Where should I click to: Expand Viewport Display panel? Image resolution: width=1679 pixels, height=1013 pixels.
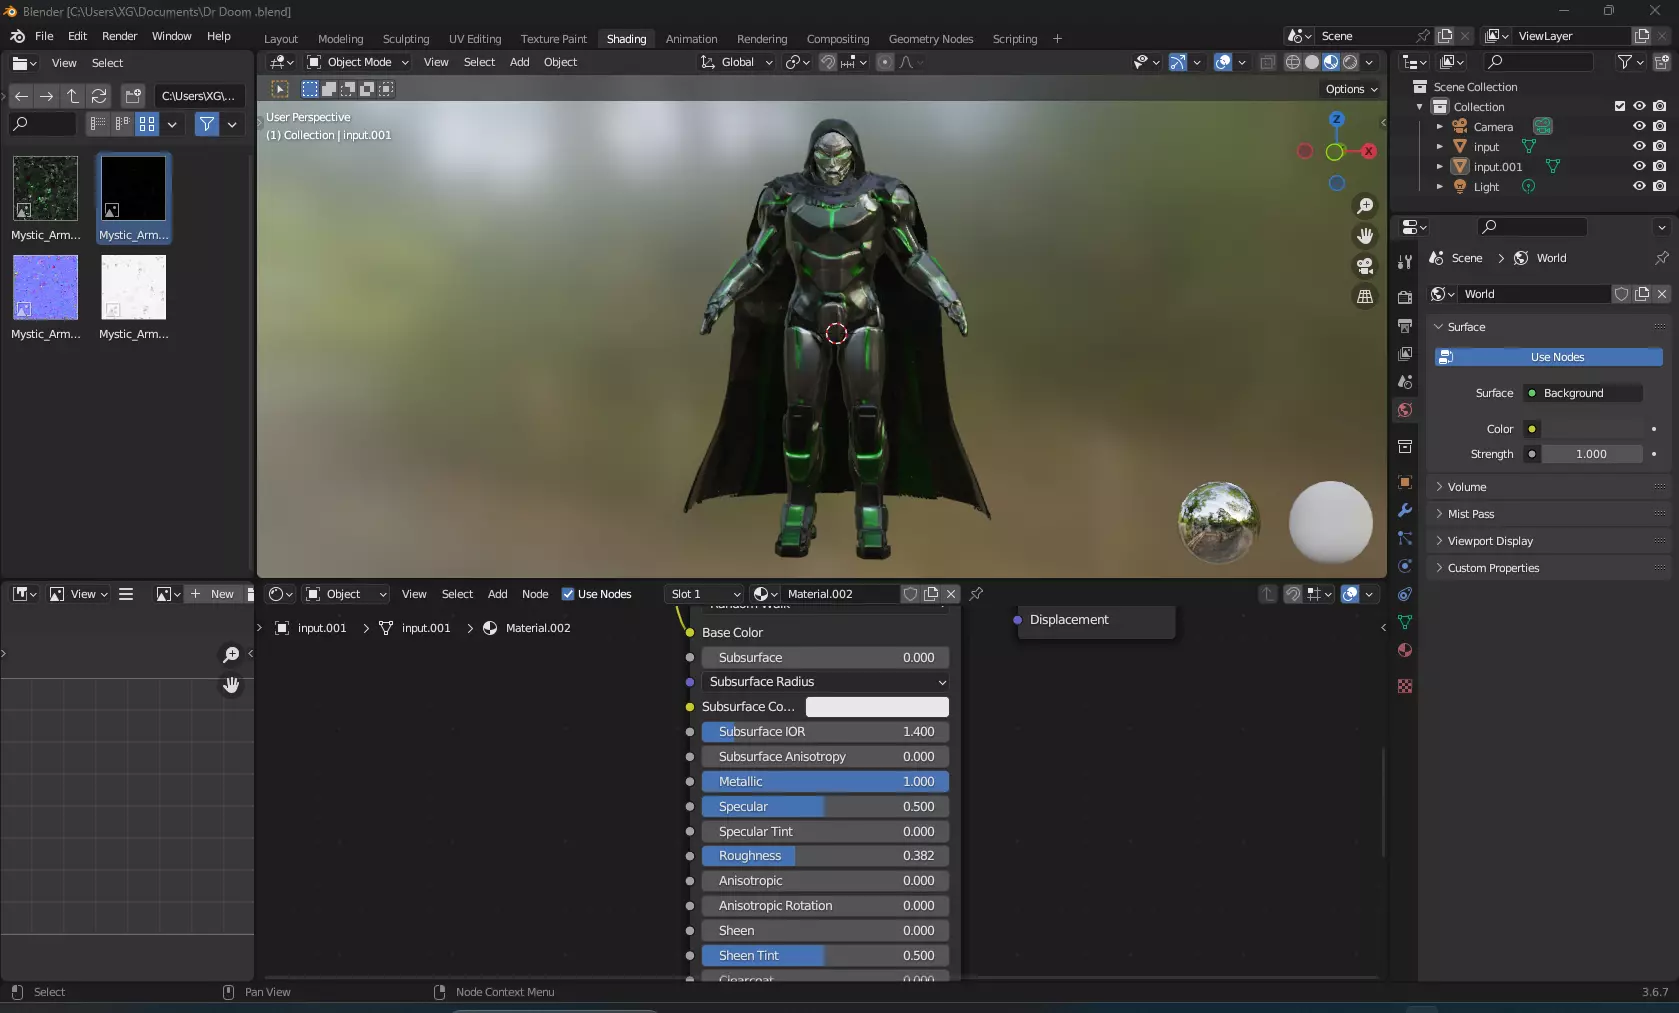[1548, 541]
